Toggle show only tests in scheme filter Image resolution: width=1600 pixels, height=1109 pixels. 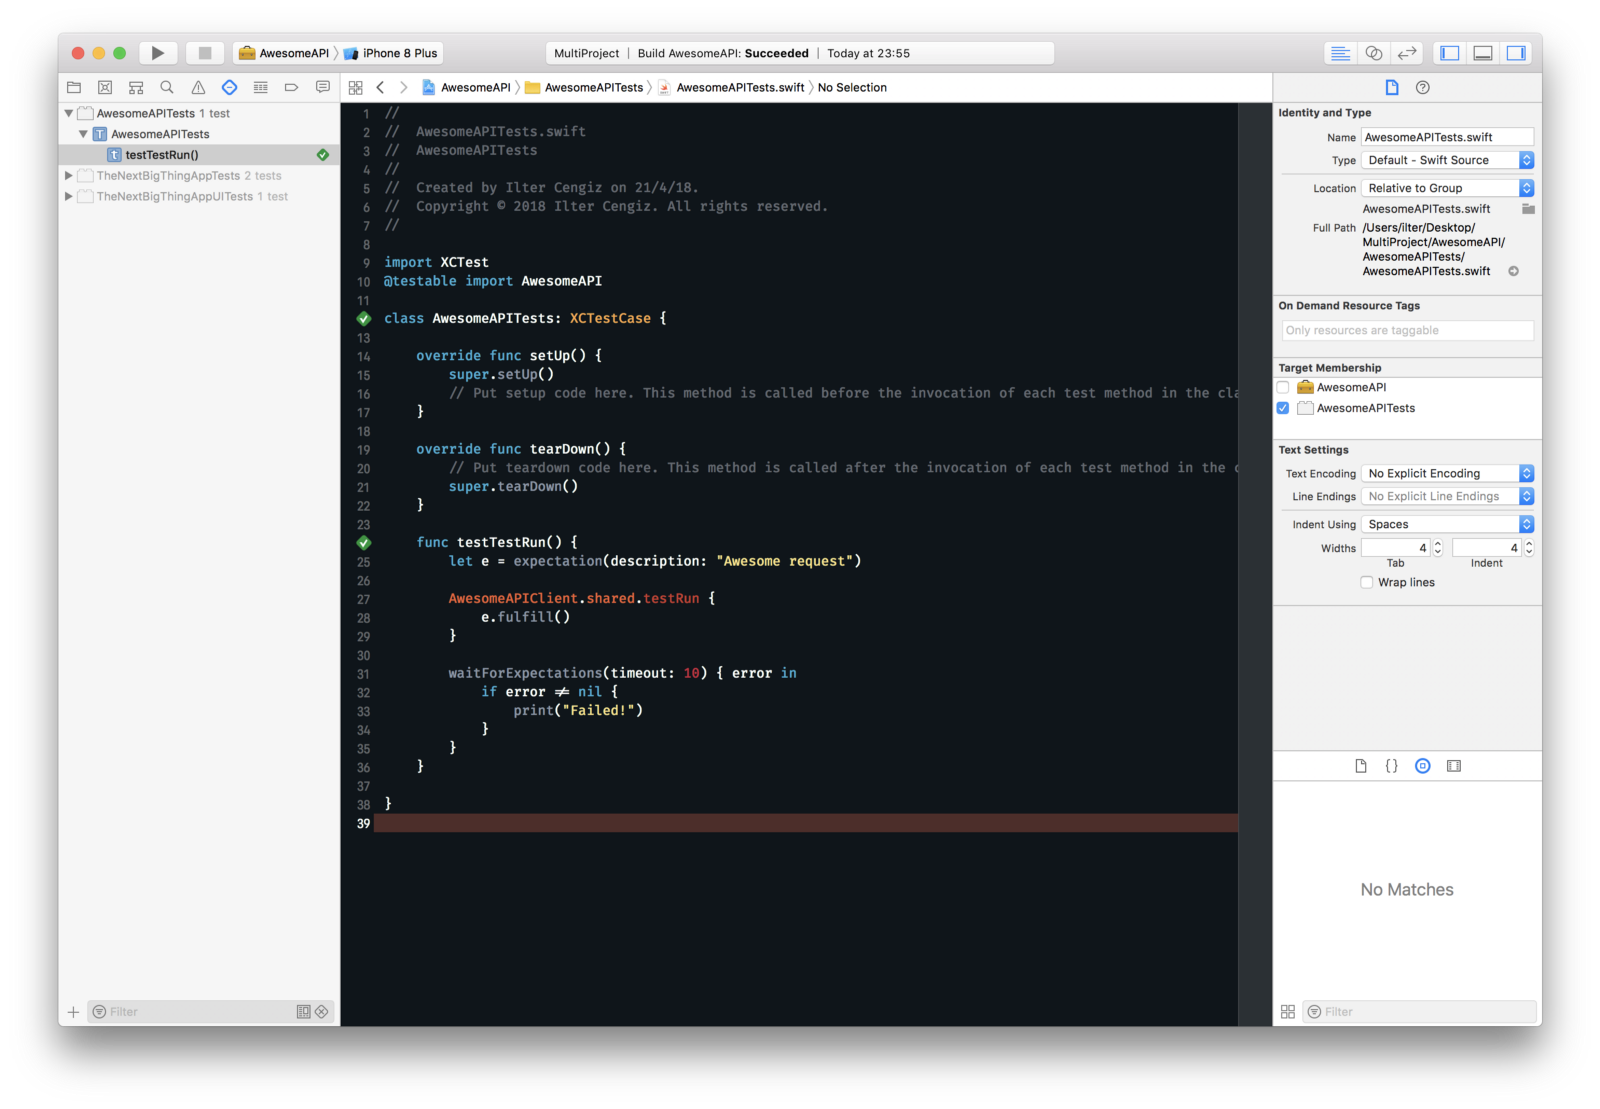pyautogui.click(x=304, y=1012)
